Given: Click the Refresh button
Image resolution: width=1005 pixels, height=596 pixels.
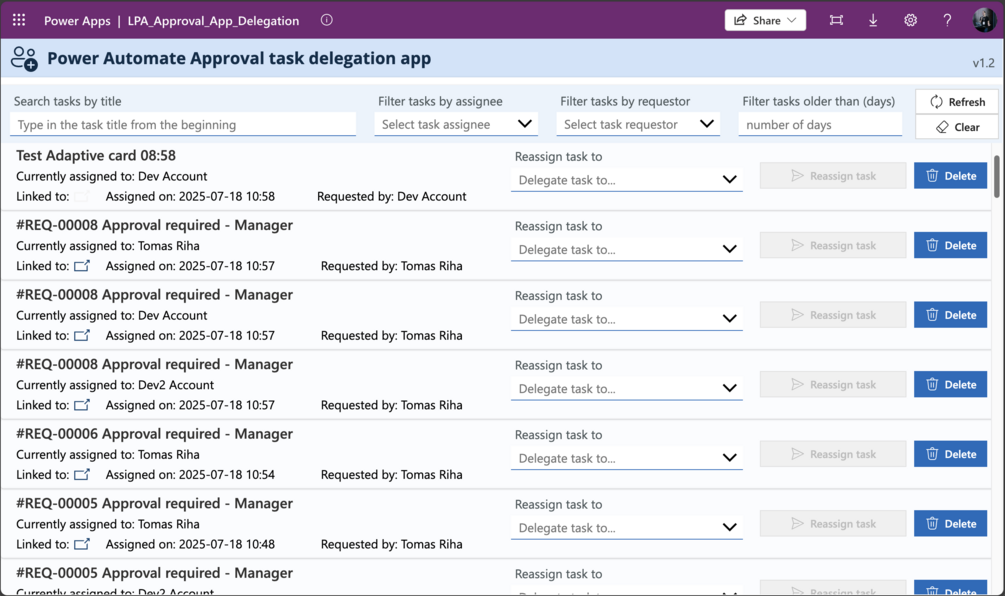Looking at the screenshot, I should pyautogui.click(x=957, y=101).
